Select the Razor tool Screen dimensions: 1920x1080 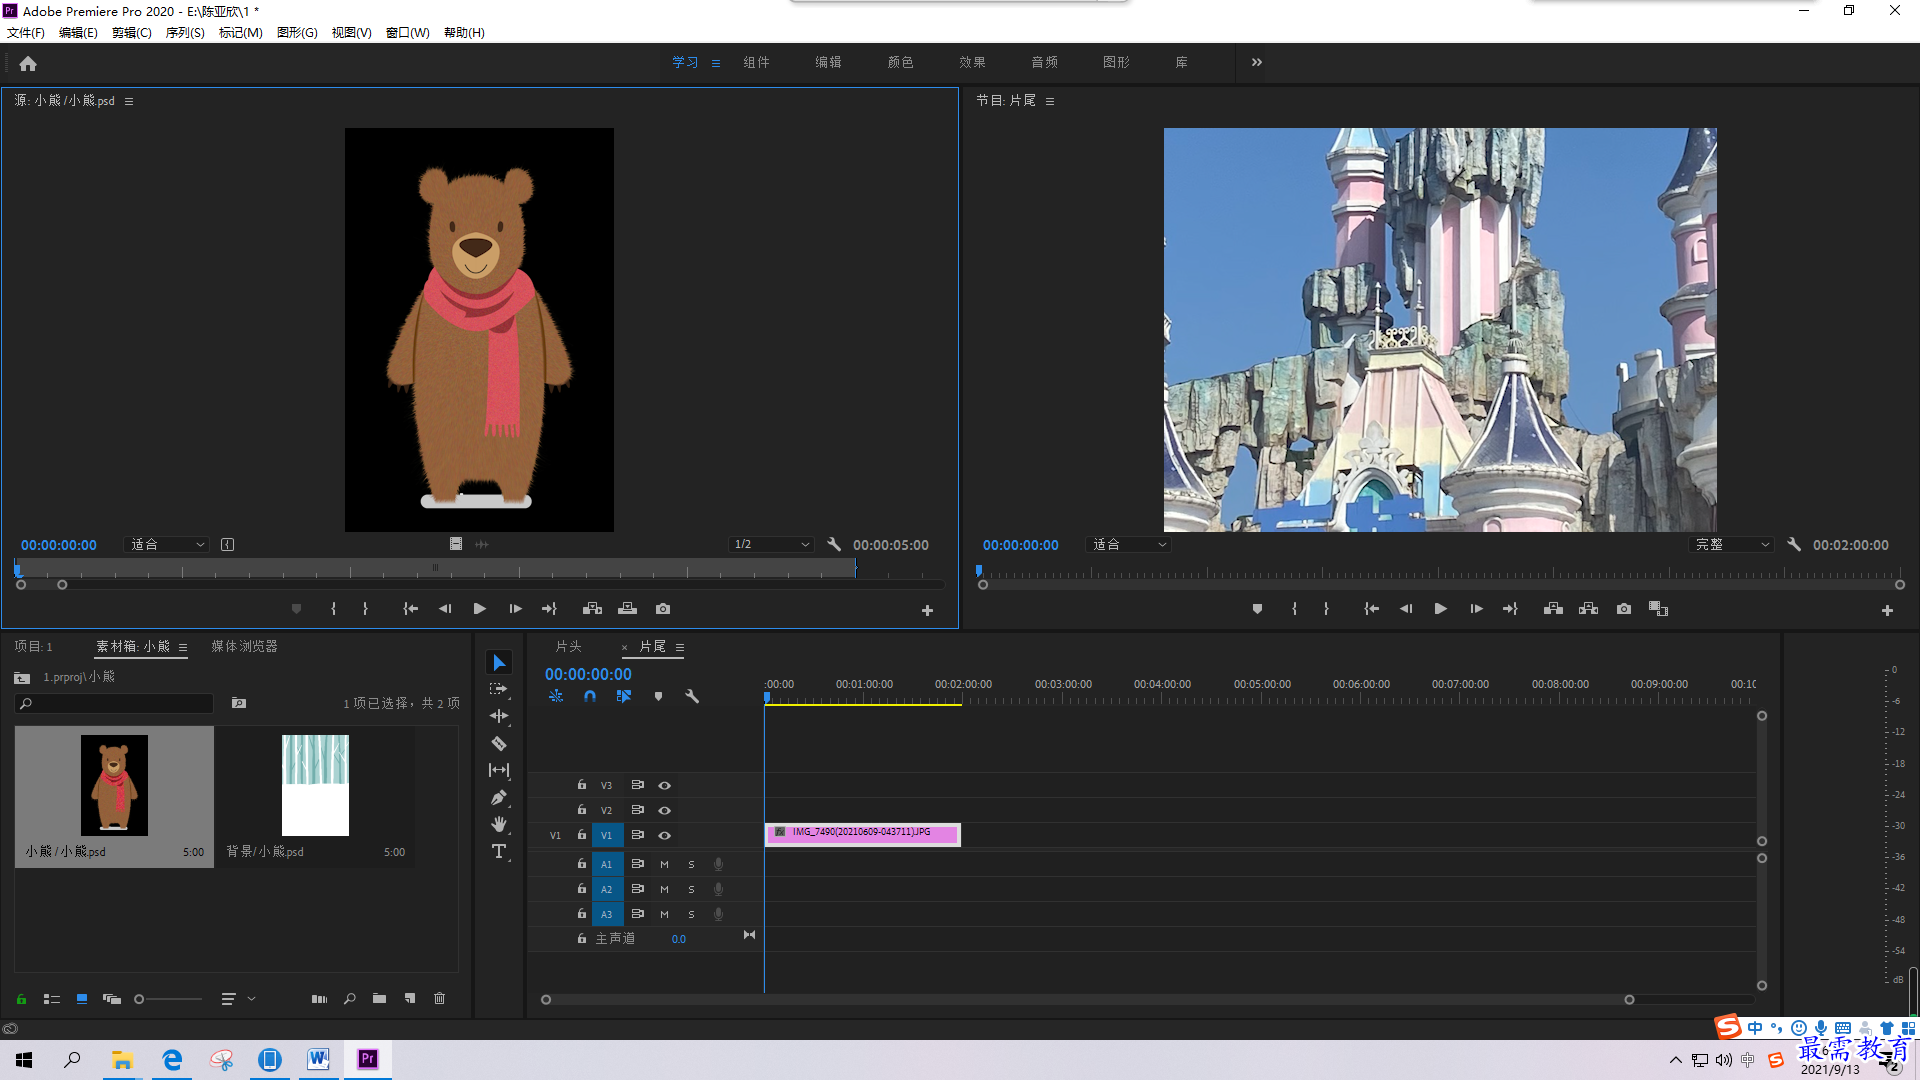point(499,743)
